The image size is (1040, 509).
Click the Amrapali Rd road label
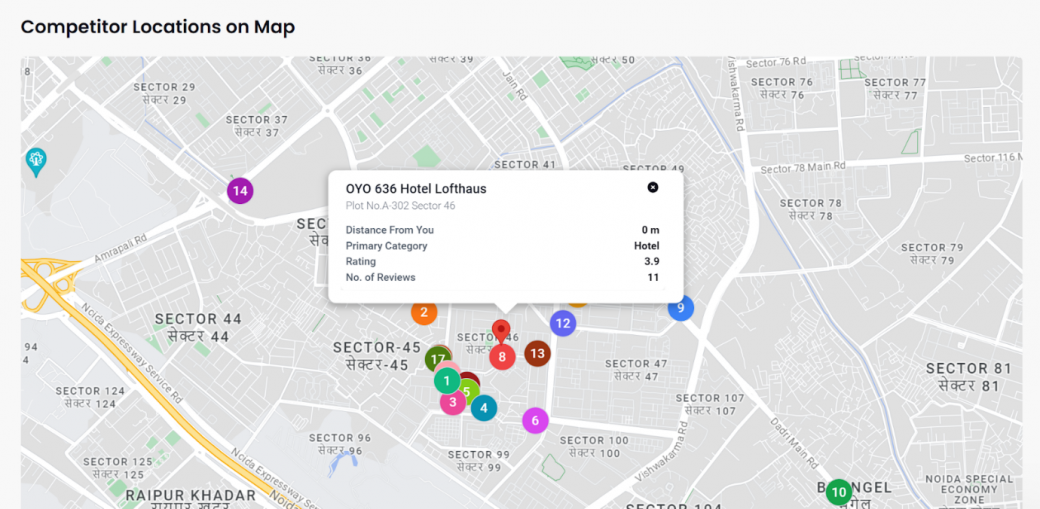120,249
